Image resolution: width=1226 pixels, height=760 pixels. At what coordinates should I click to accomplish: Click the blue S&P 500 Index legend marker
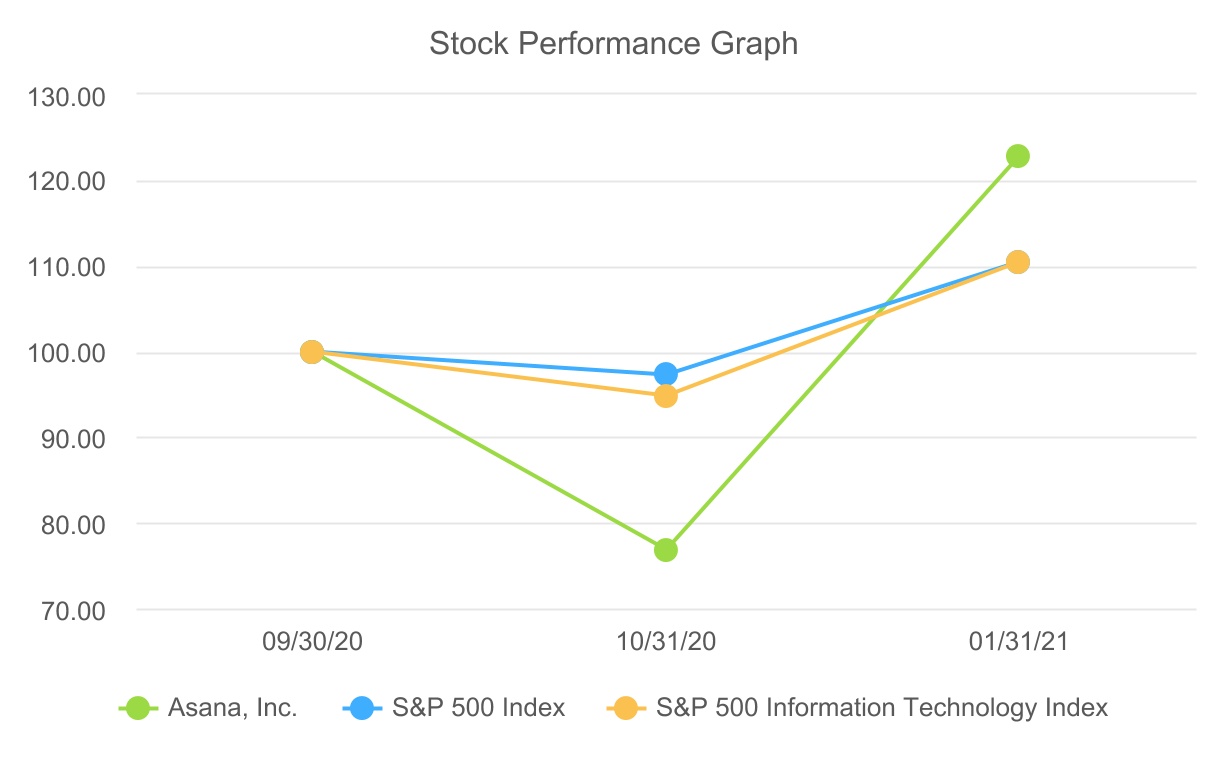(x=363, y=708)
